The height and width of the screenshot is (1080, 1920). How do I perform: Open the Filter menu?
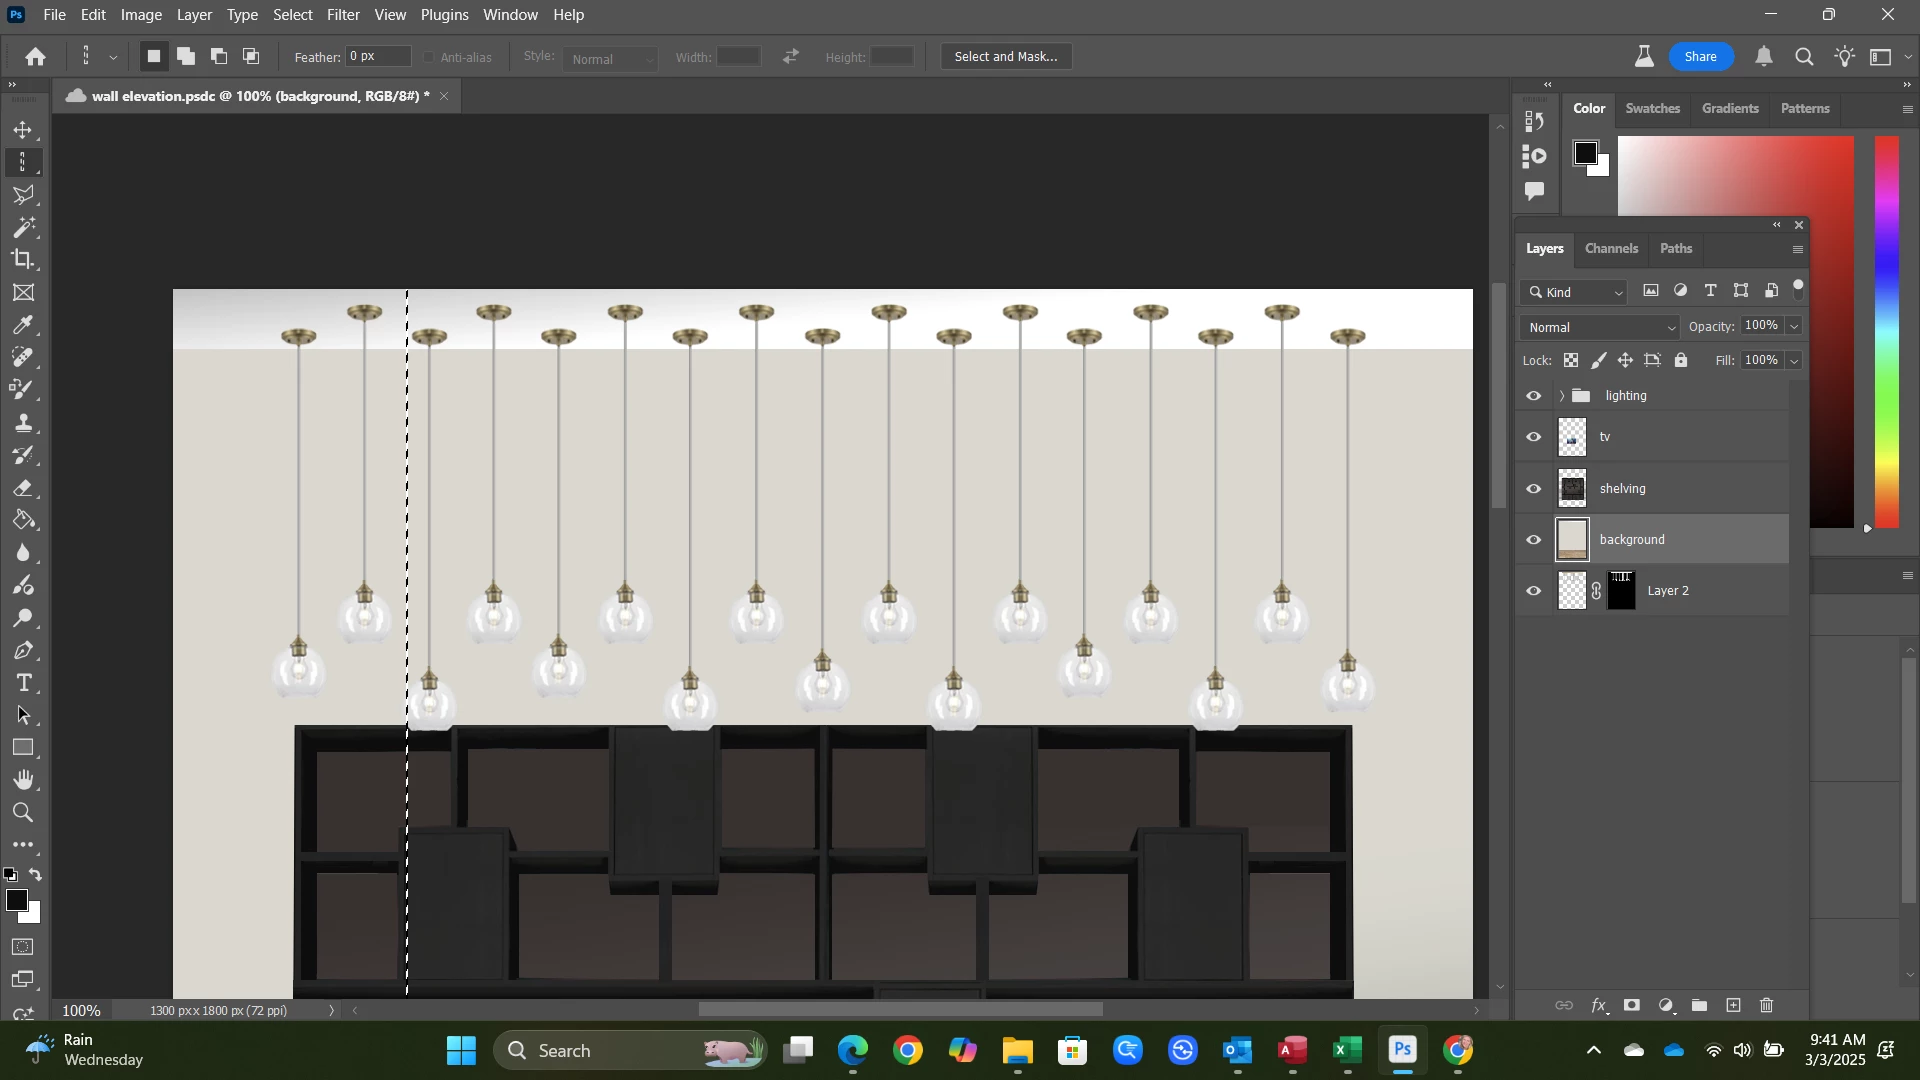pos(343,15)
